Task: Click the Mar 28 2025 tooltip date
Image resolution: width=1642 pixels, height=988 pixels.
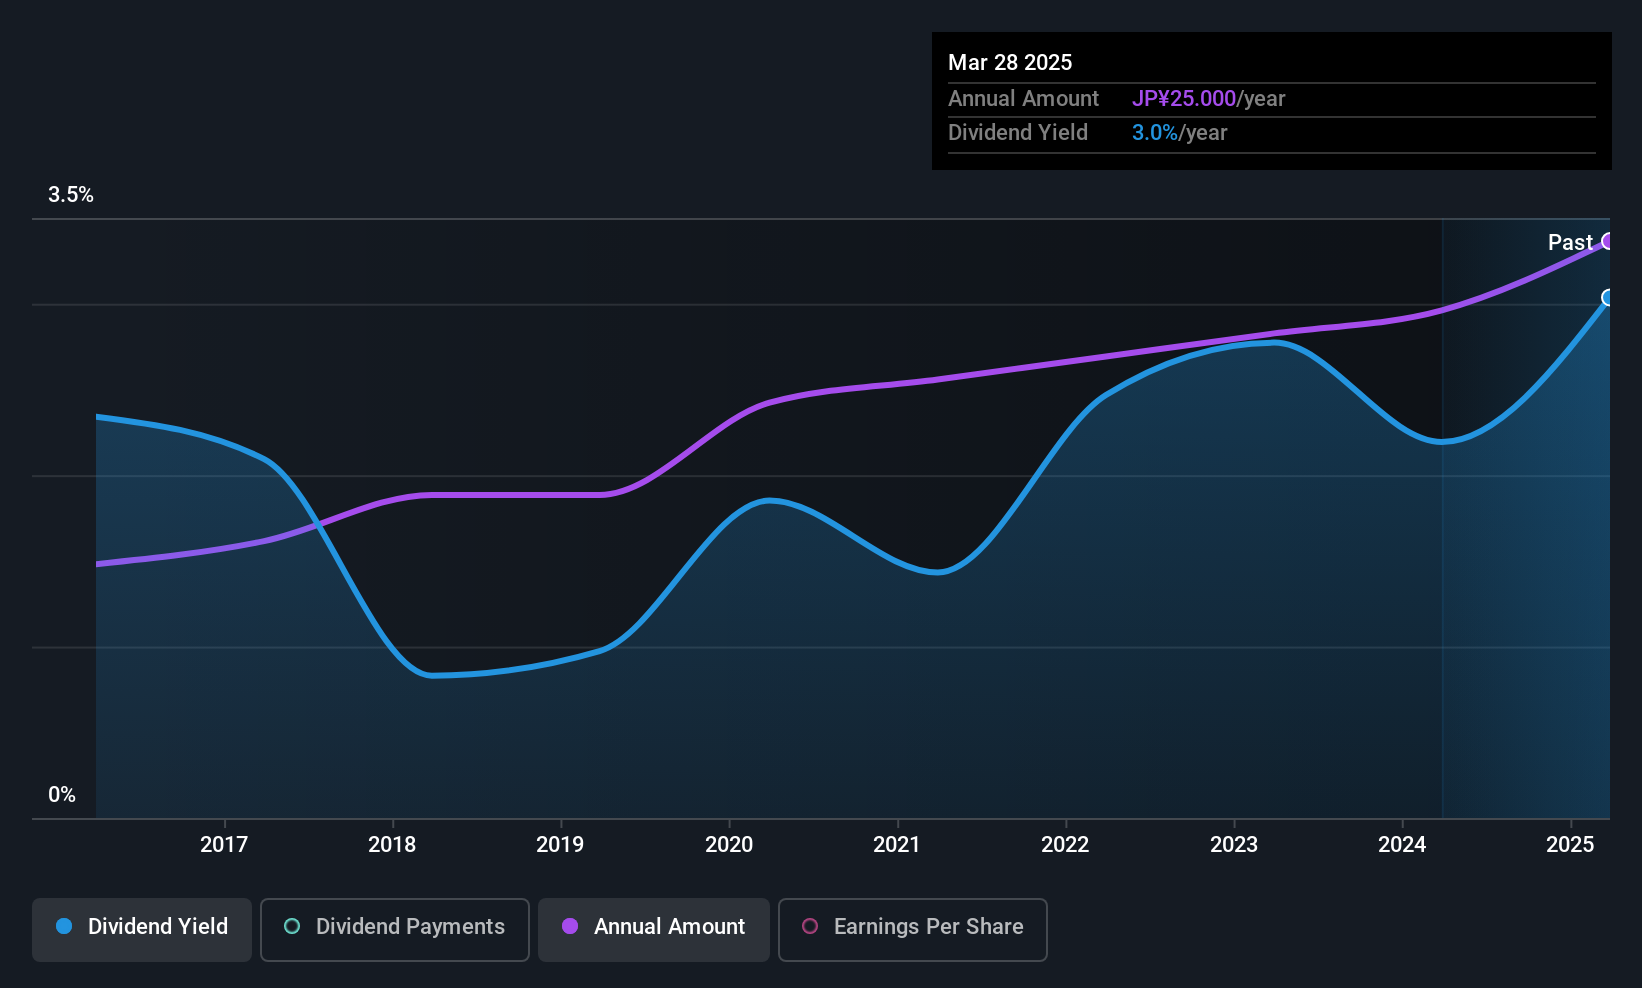Action: point(1010,63)
